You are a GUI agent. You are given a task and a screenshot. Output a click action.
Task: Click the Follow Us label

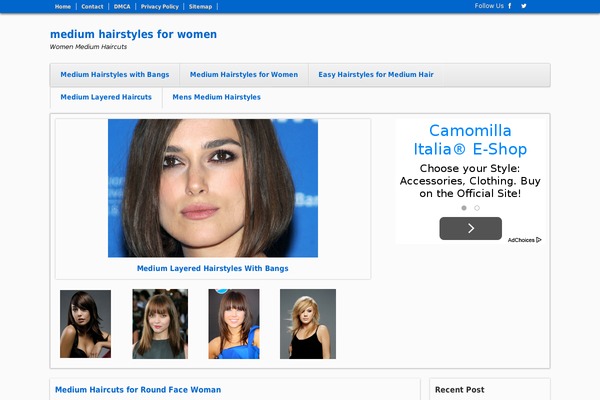point(489,6)
